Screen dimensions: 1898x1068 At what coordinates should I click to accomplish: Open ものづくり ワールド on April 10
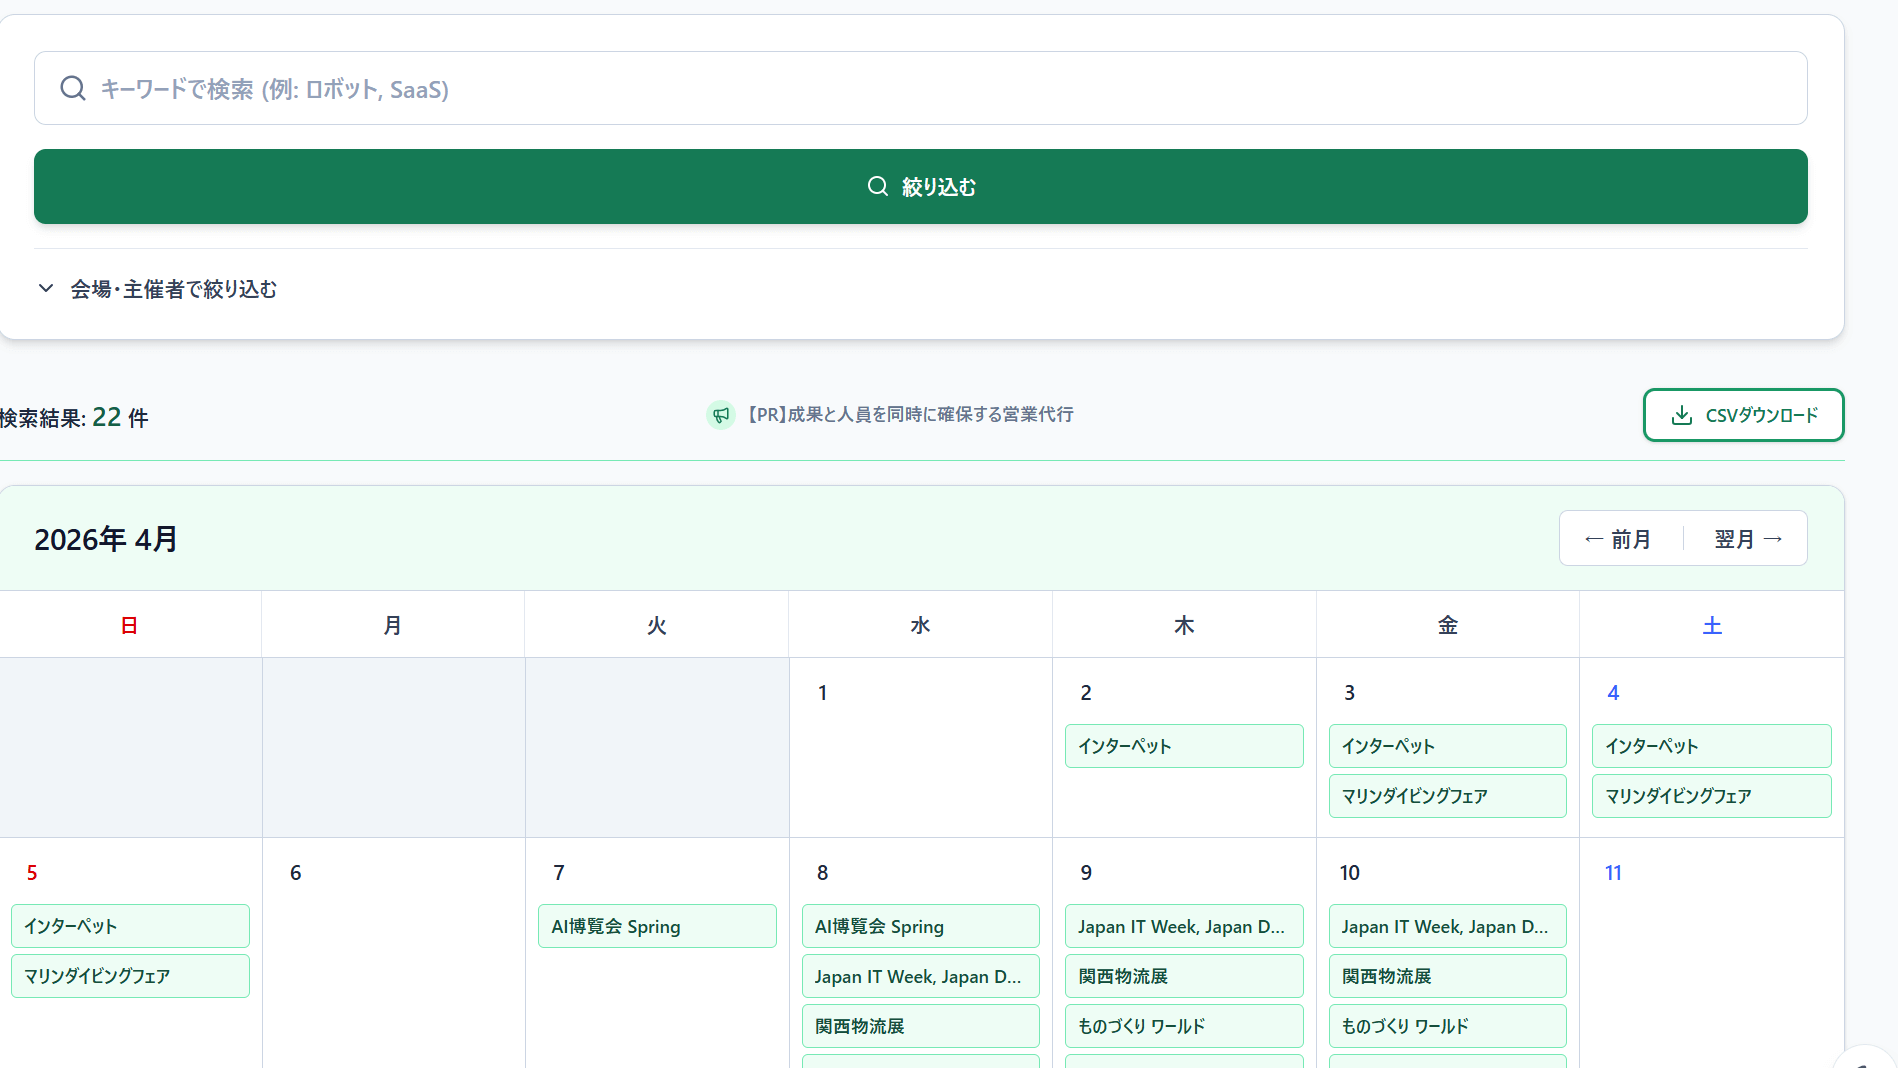tap(1446, 1026)
